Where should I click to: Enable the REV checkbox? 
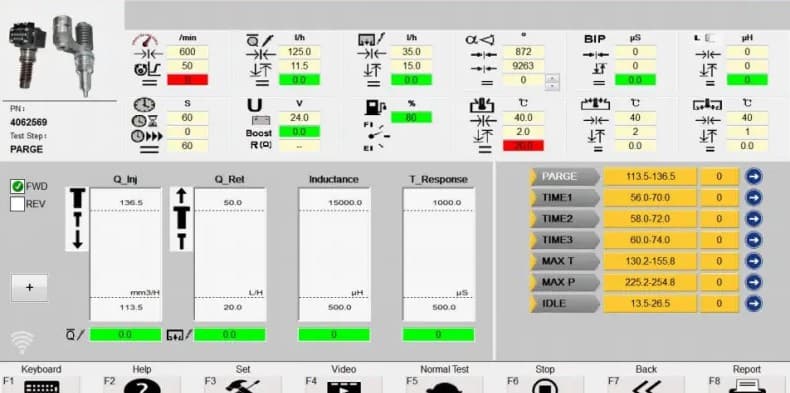pos(17,204)
